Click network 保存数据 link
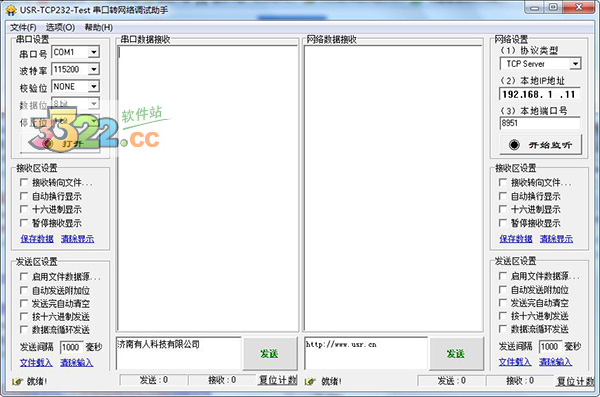 (x=516, y=239)
